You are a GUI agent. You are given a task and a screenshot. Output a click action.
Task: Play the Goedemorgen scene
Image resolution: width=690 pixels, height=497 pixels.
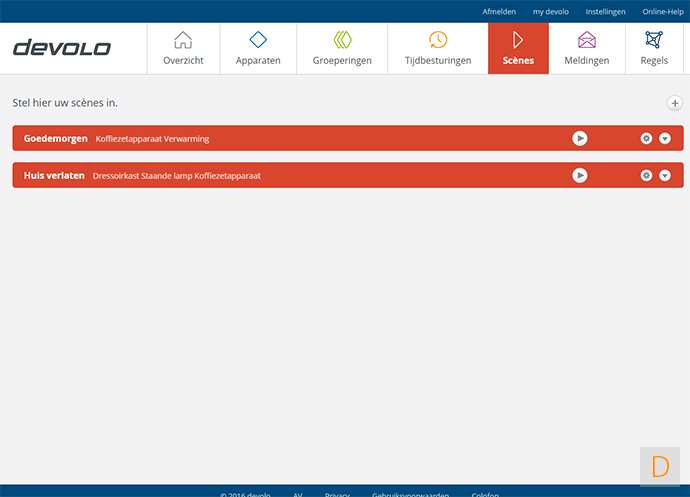coord(580,138)
